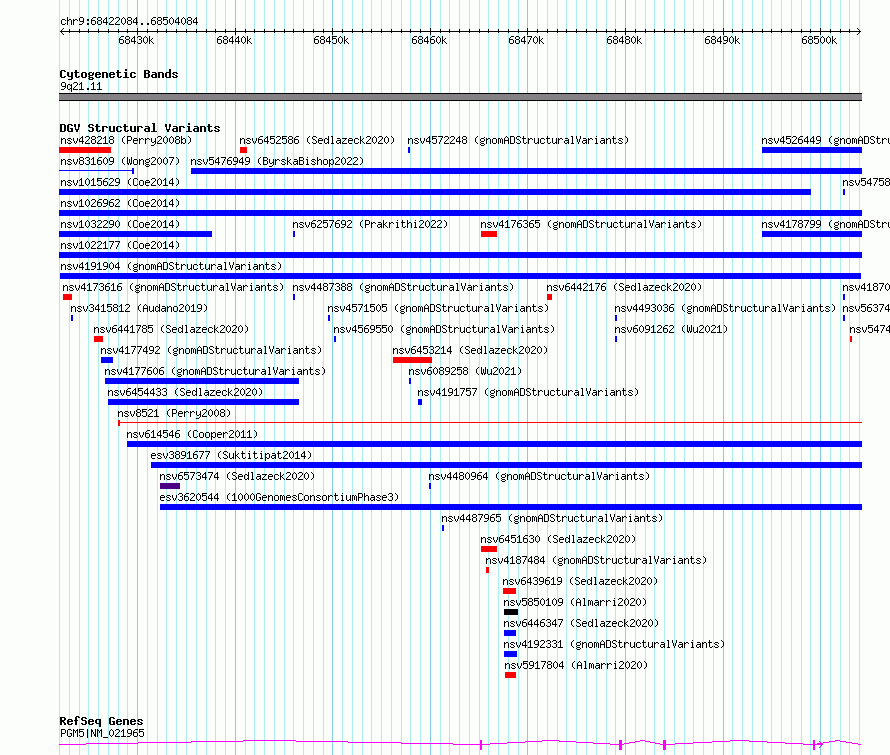Click the PGM5|NM_021965 gene label
Image resolution: width=890 pixels, height=755 pixels.
click(102, 733)
